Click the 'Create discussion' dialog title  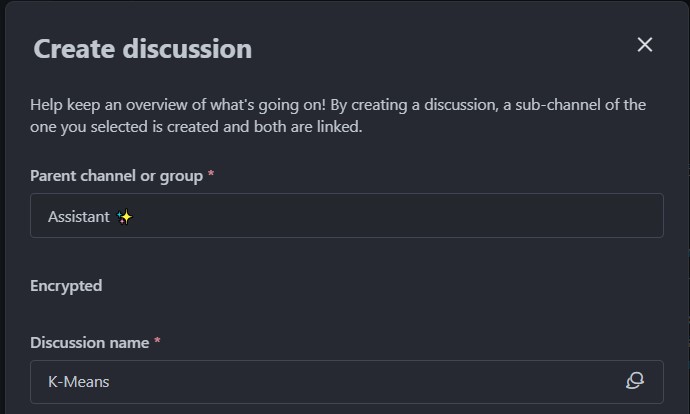(142, 48)
